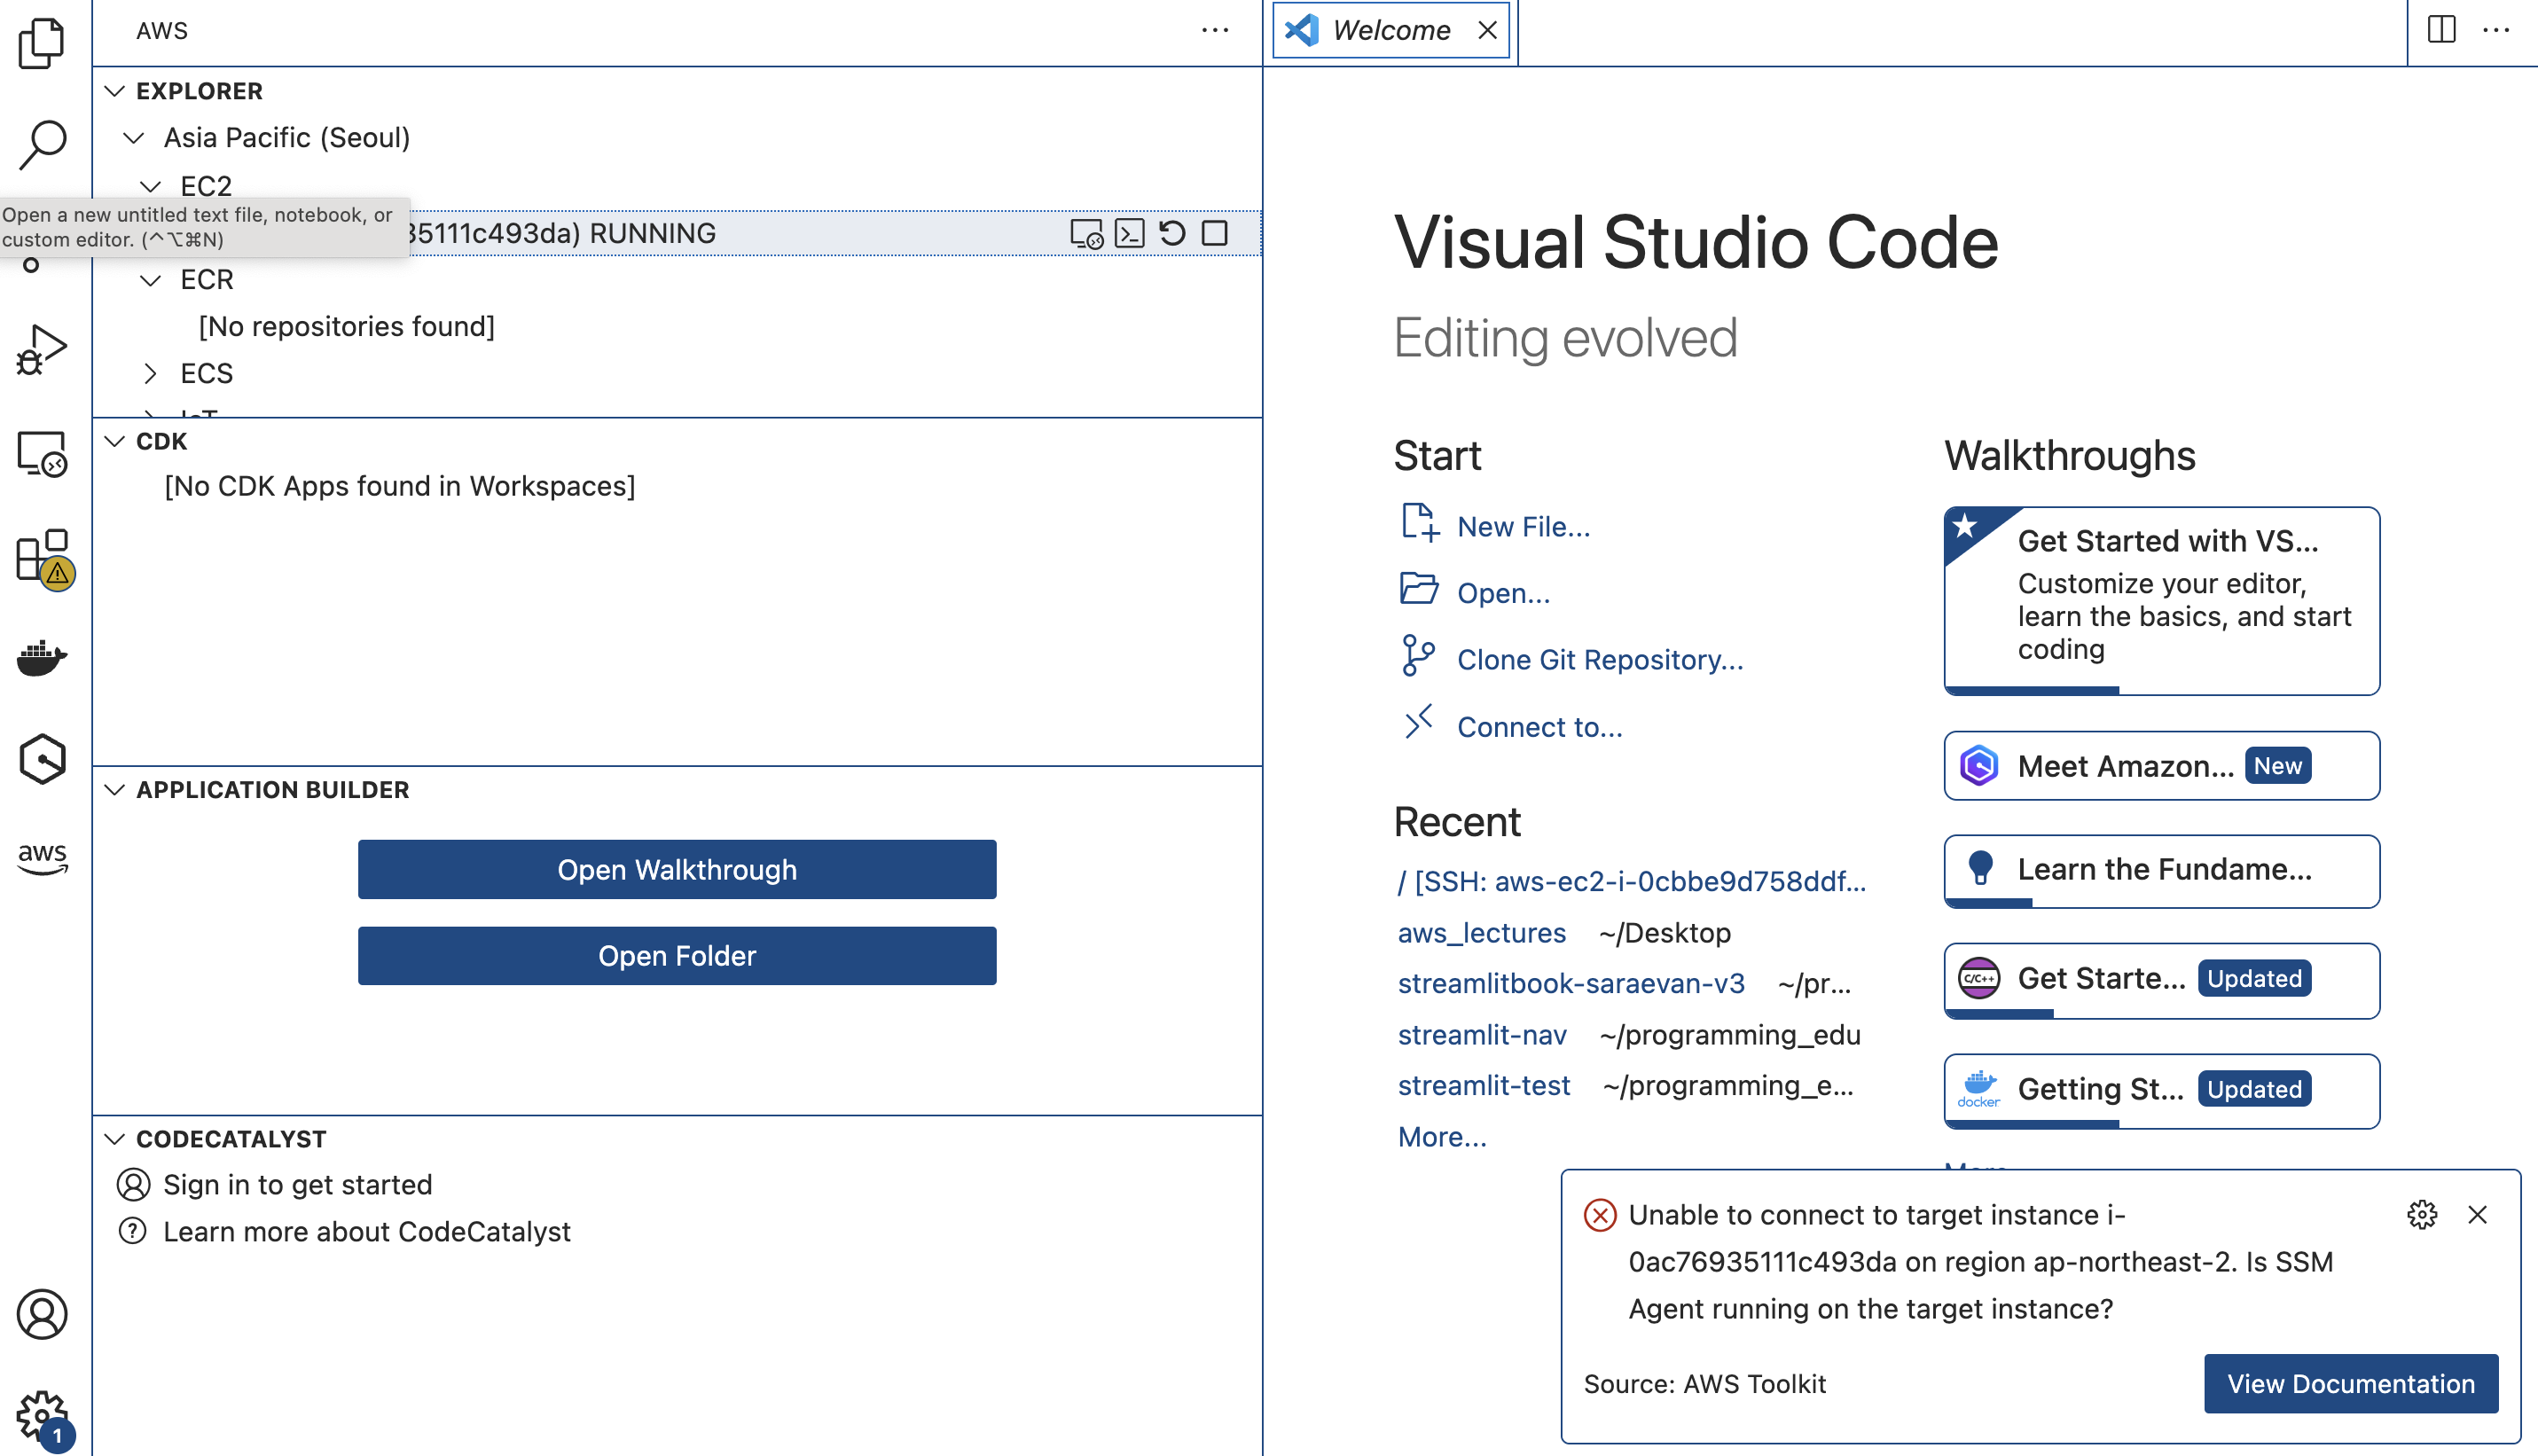Image resolution: width=2538 pixels, height=1456 pixels.
Task: Split the editor right
Action: pyautogui.click(x=2441, y=29)
